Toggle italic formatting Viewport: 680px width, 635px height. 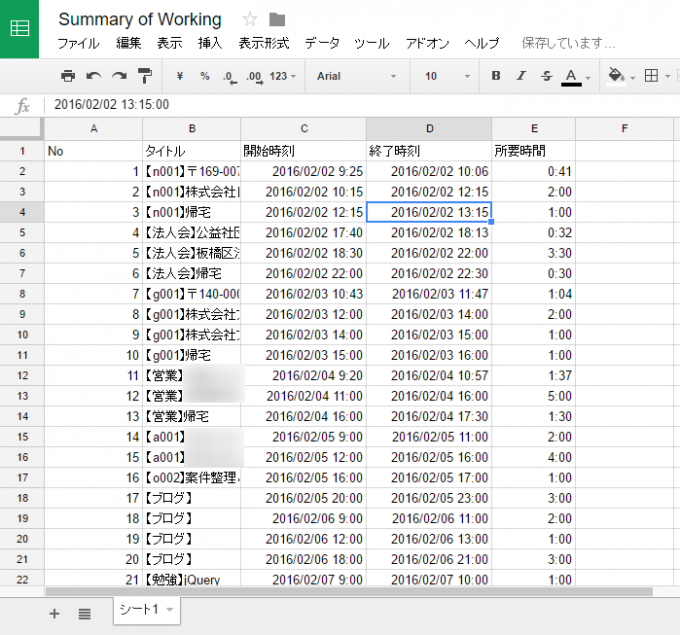point(521,76)
